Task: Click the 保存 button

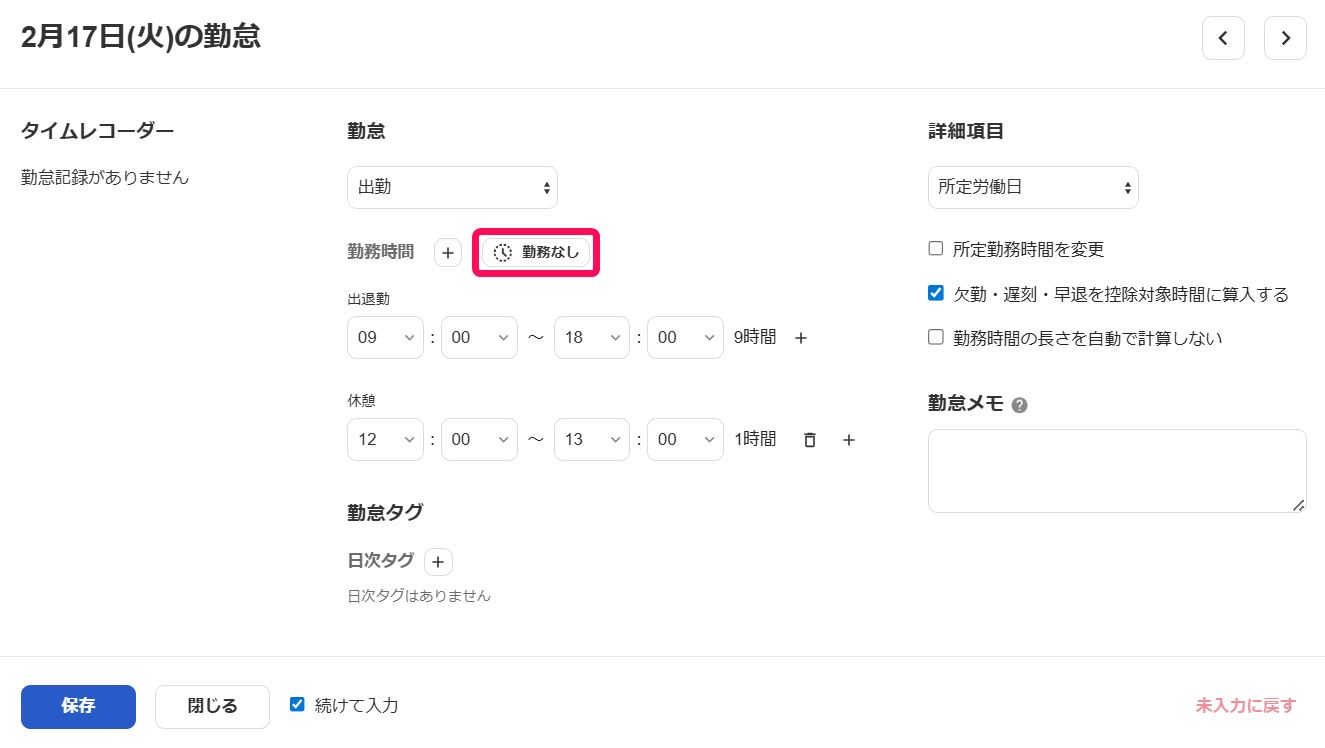Action: [x=78, y=706]
